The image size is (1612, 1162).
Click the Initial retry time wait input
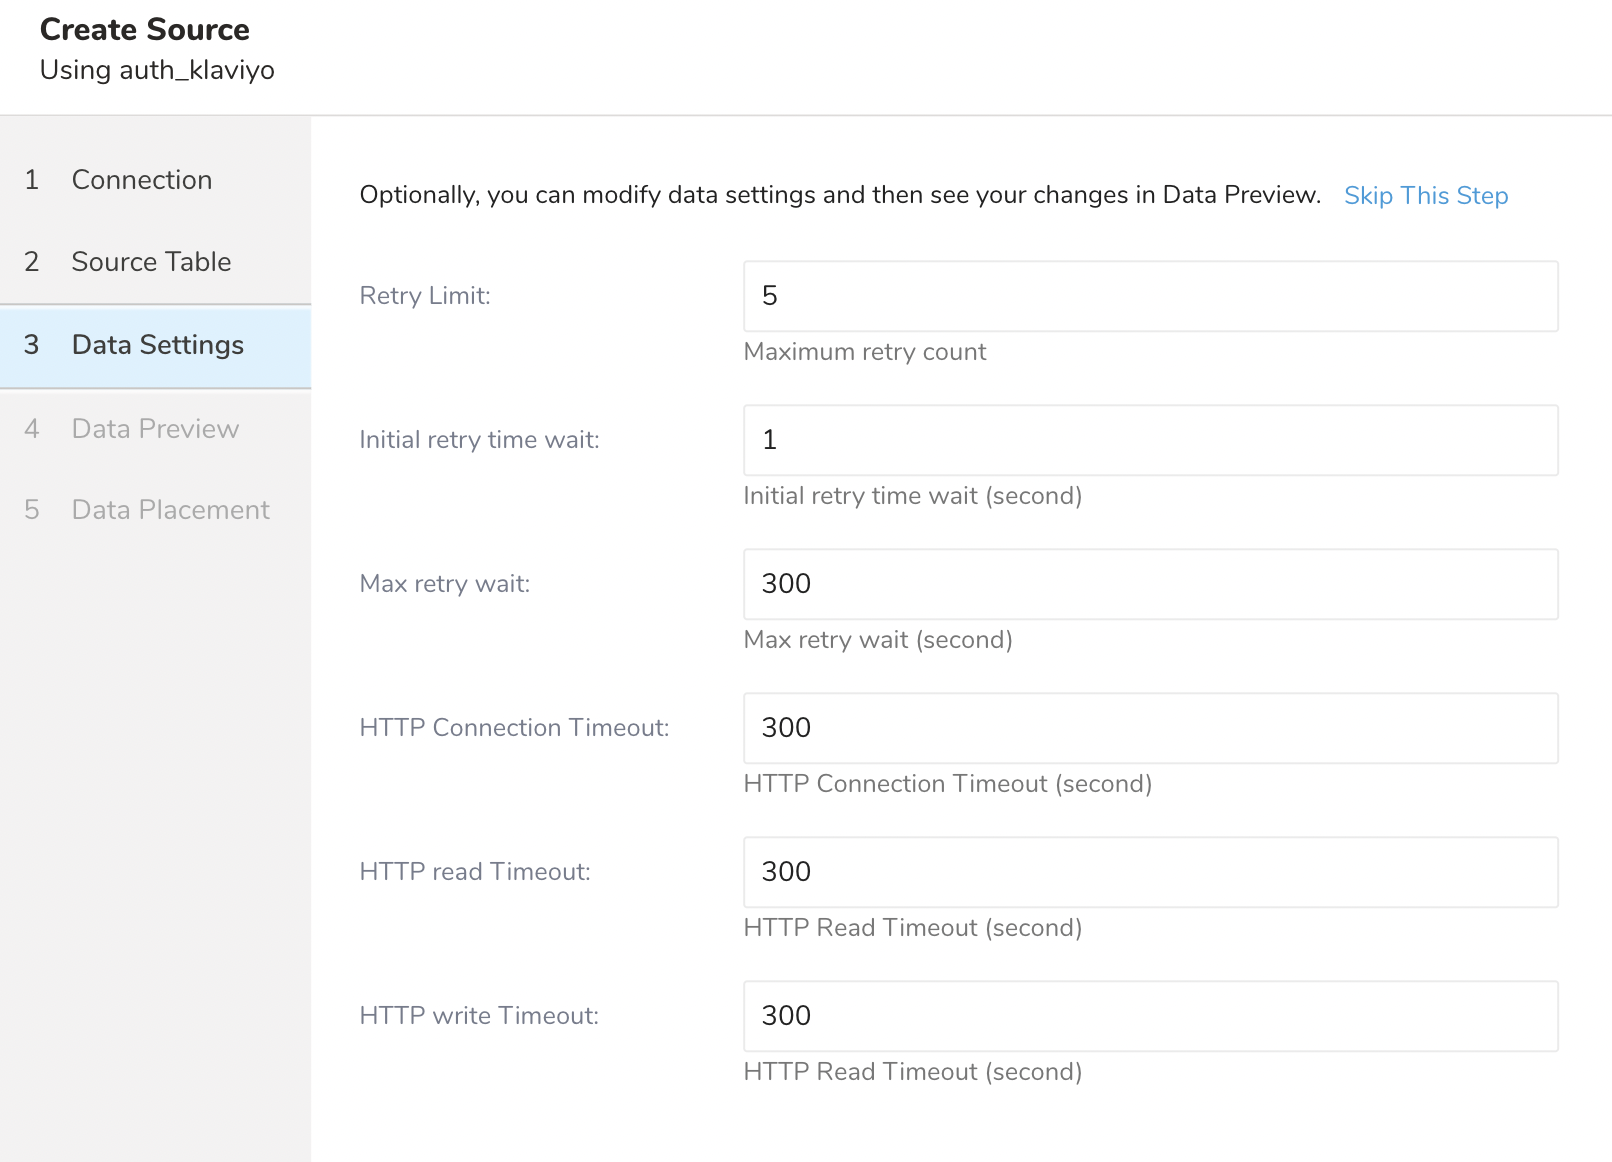[x=1150, y=440]
